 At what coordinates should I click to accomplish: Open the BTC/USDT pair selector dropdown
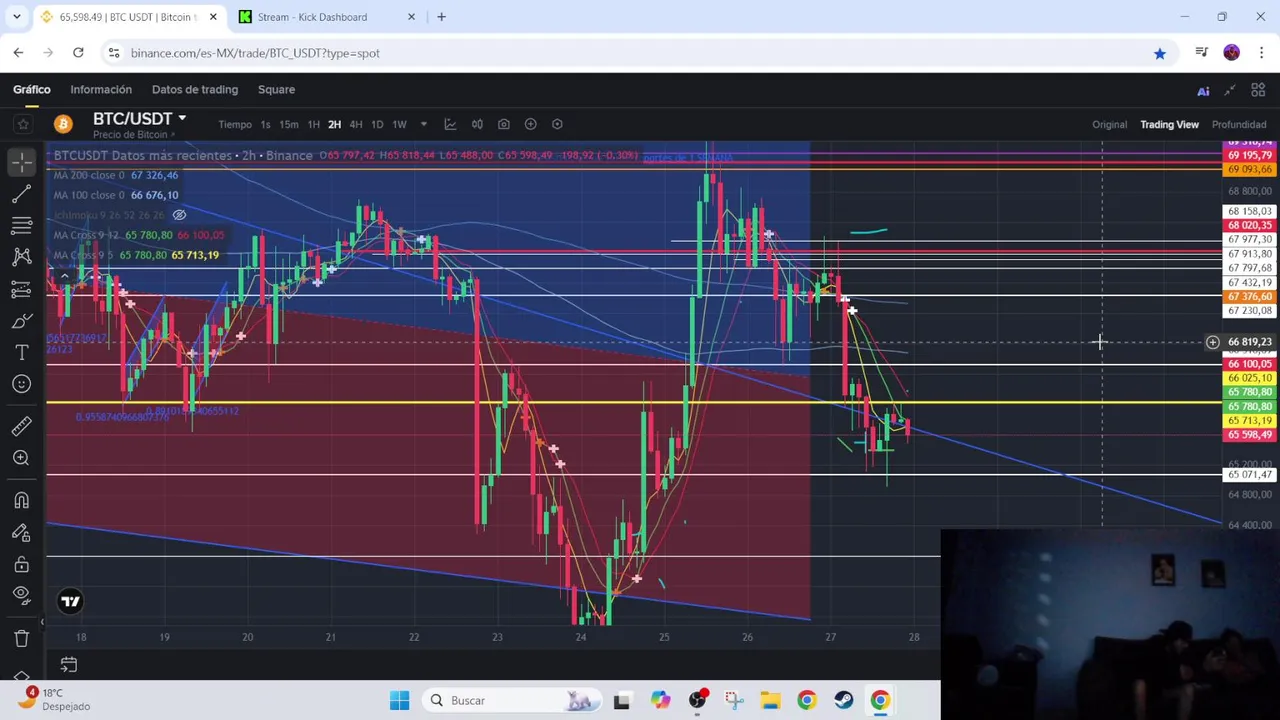139,118
